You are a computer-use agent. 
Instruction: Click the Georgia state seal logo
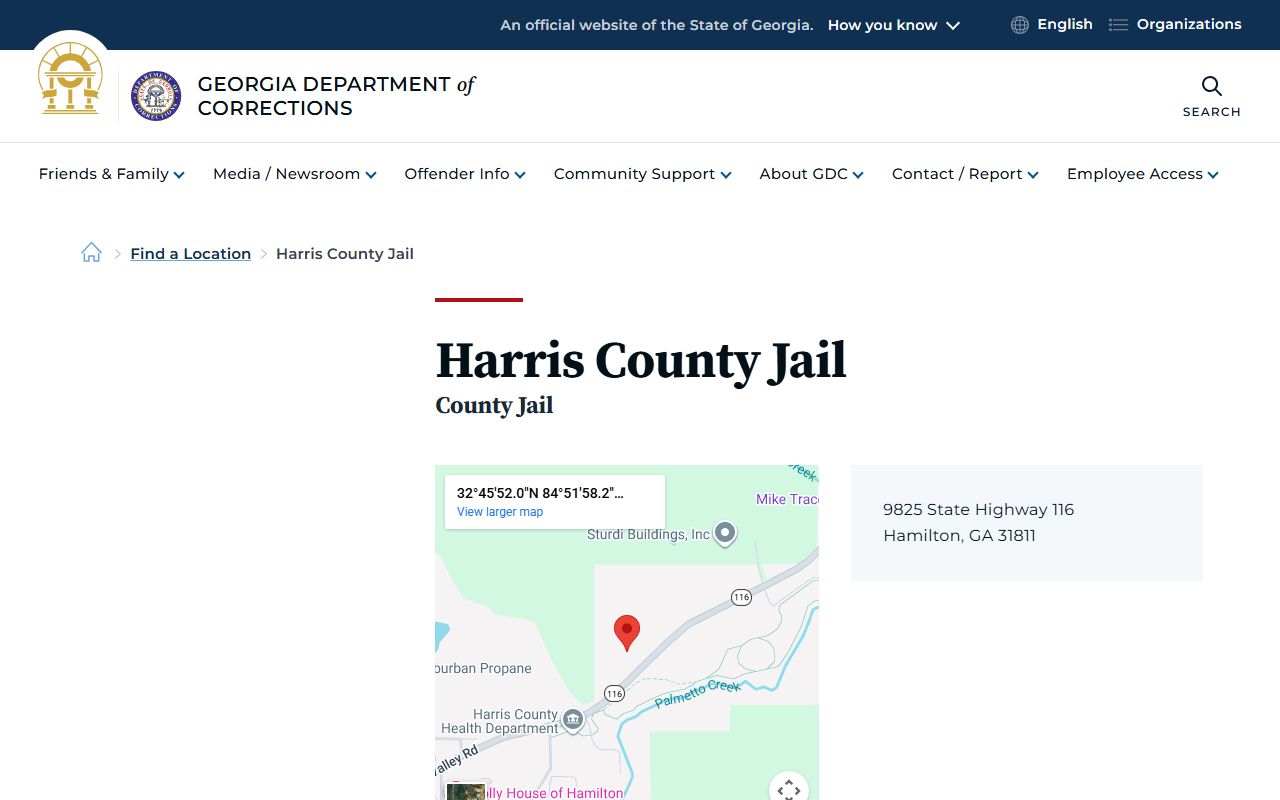(70, 79)
